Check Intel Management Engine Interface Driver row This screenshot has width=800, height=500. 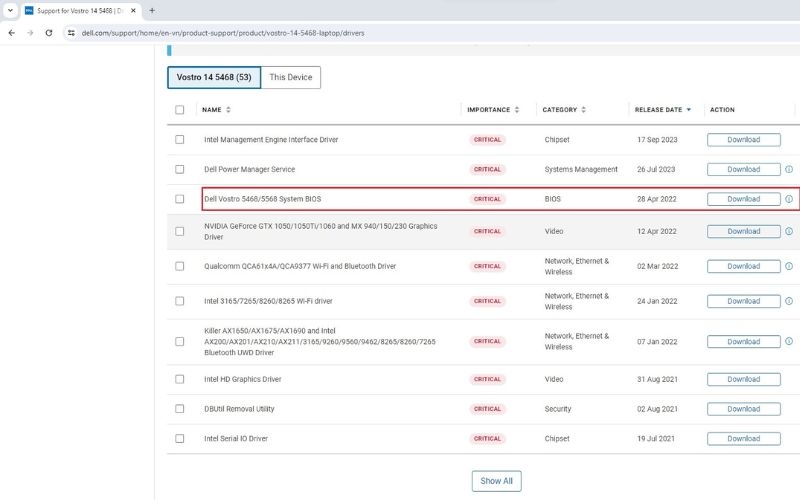tap(180, 139)
